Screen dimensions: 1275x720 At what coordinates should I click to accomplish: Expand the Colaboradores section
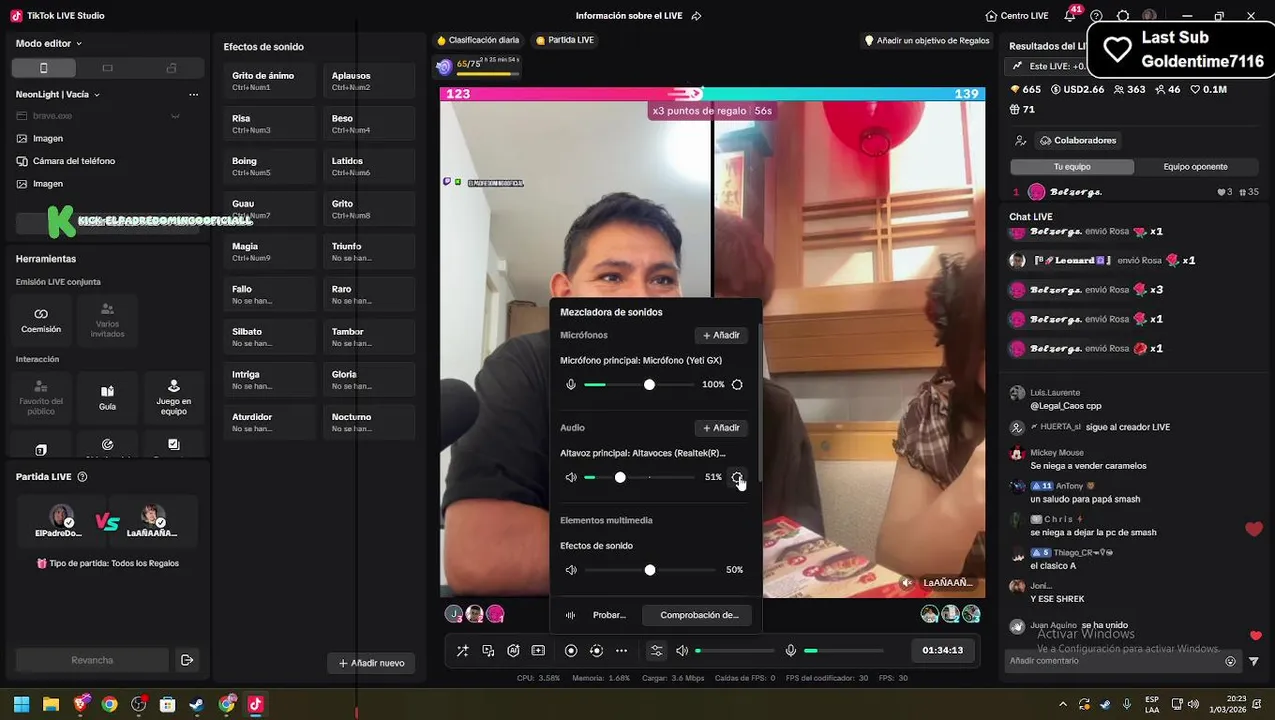1078,141
